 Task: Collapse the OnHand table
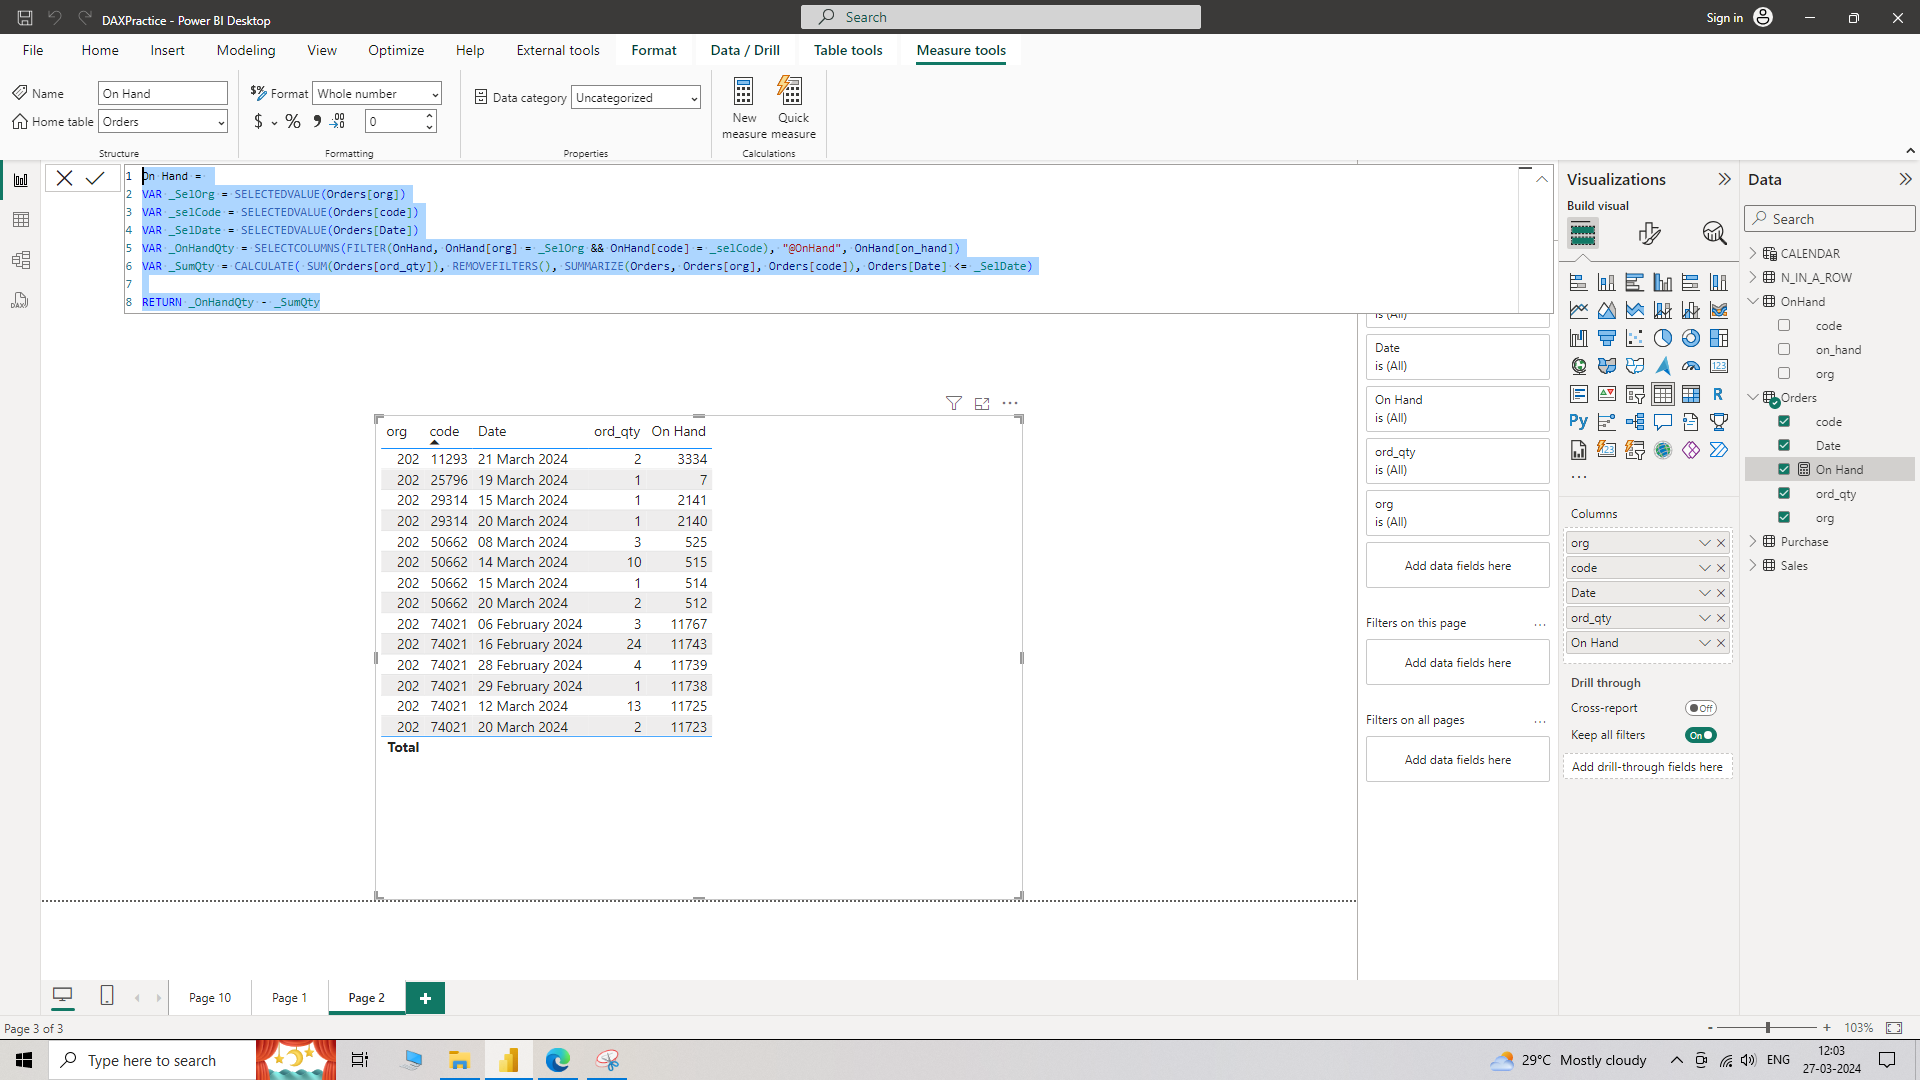[x=1753, y=301]
